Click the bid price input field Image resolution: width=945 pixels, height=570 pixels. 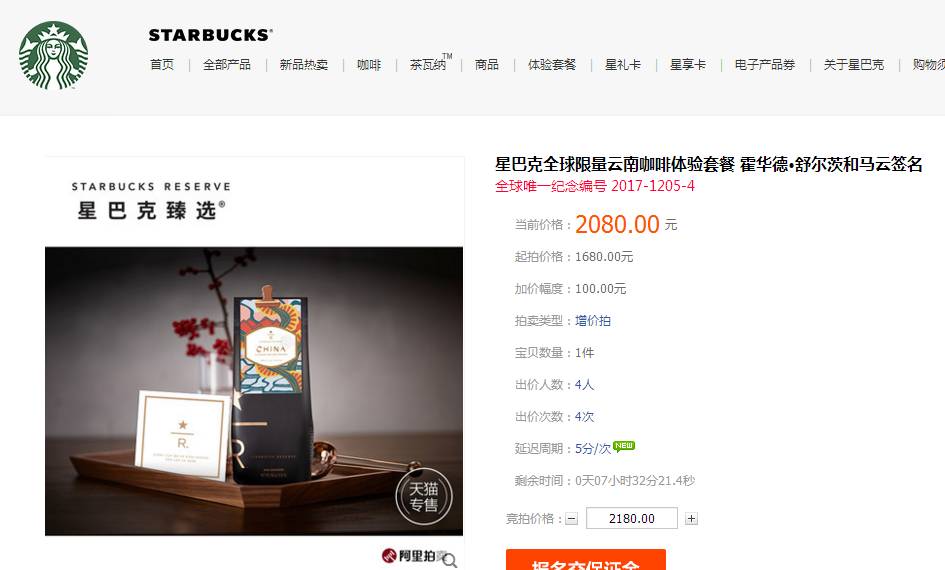click(632, 518)
